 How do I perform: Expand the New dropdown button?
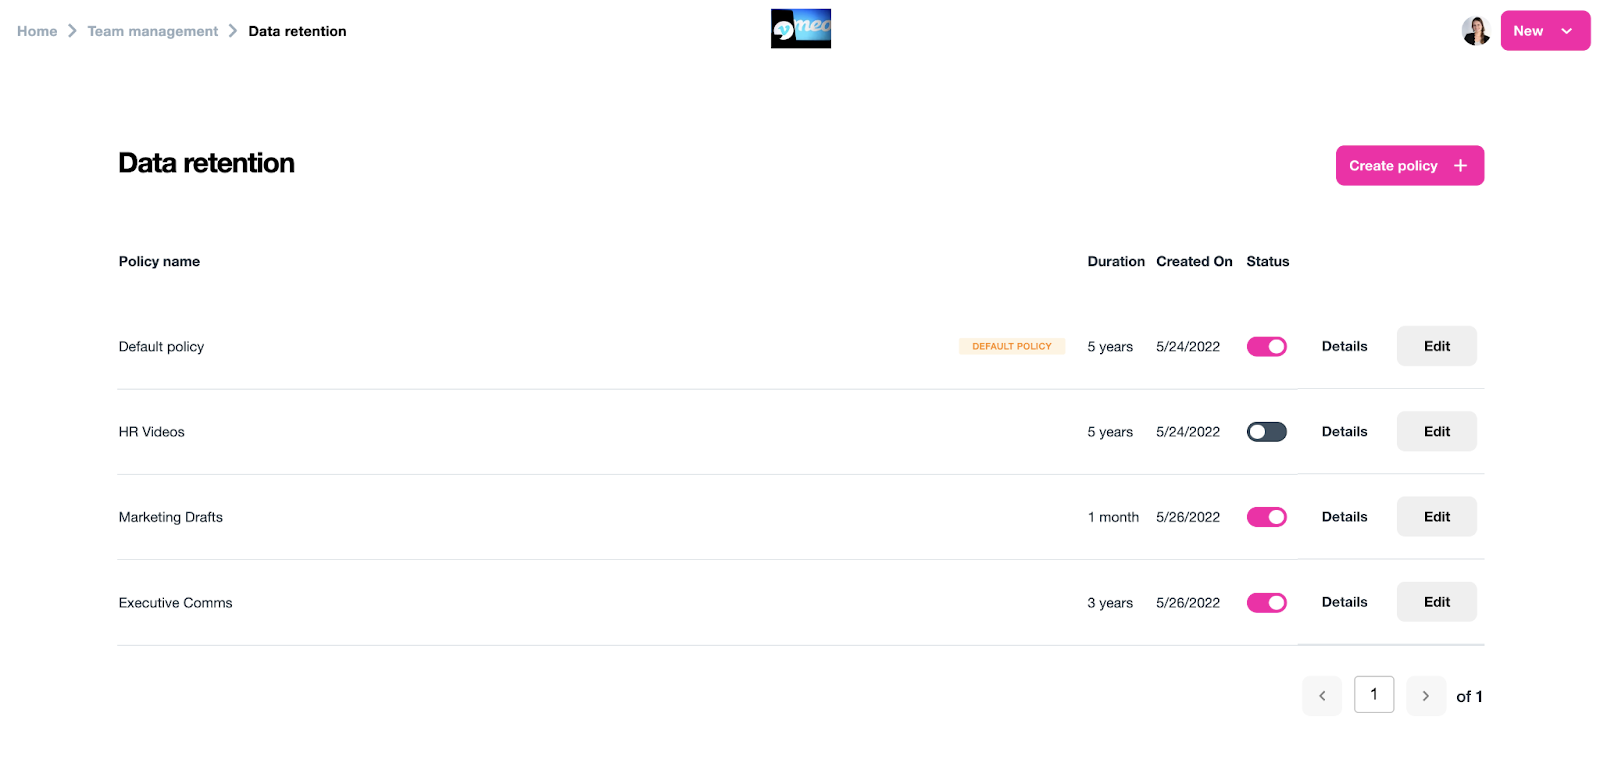[1566, 31]
